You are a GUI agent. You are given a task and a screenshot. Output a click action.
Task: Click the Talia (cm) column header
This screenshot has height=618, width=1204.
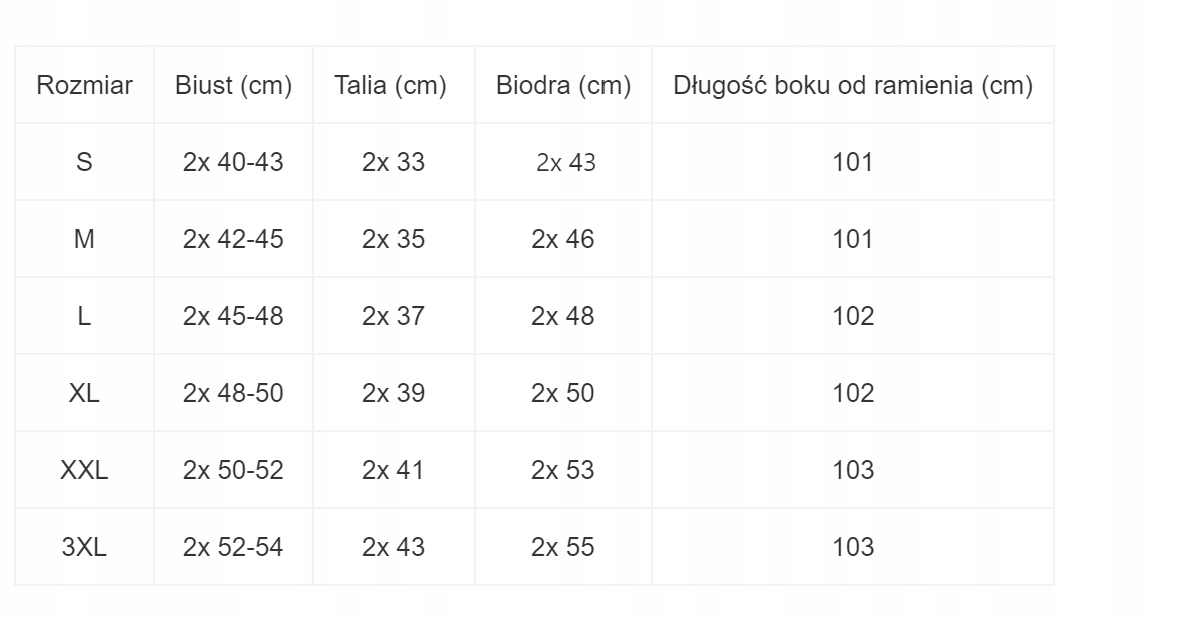[x=393, y=86]
